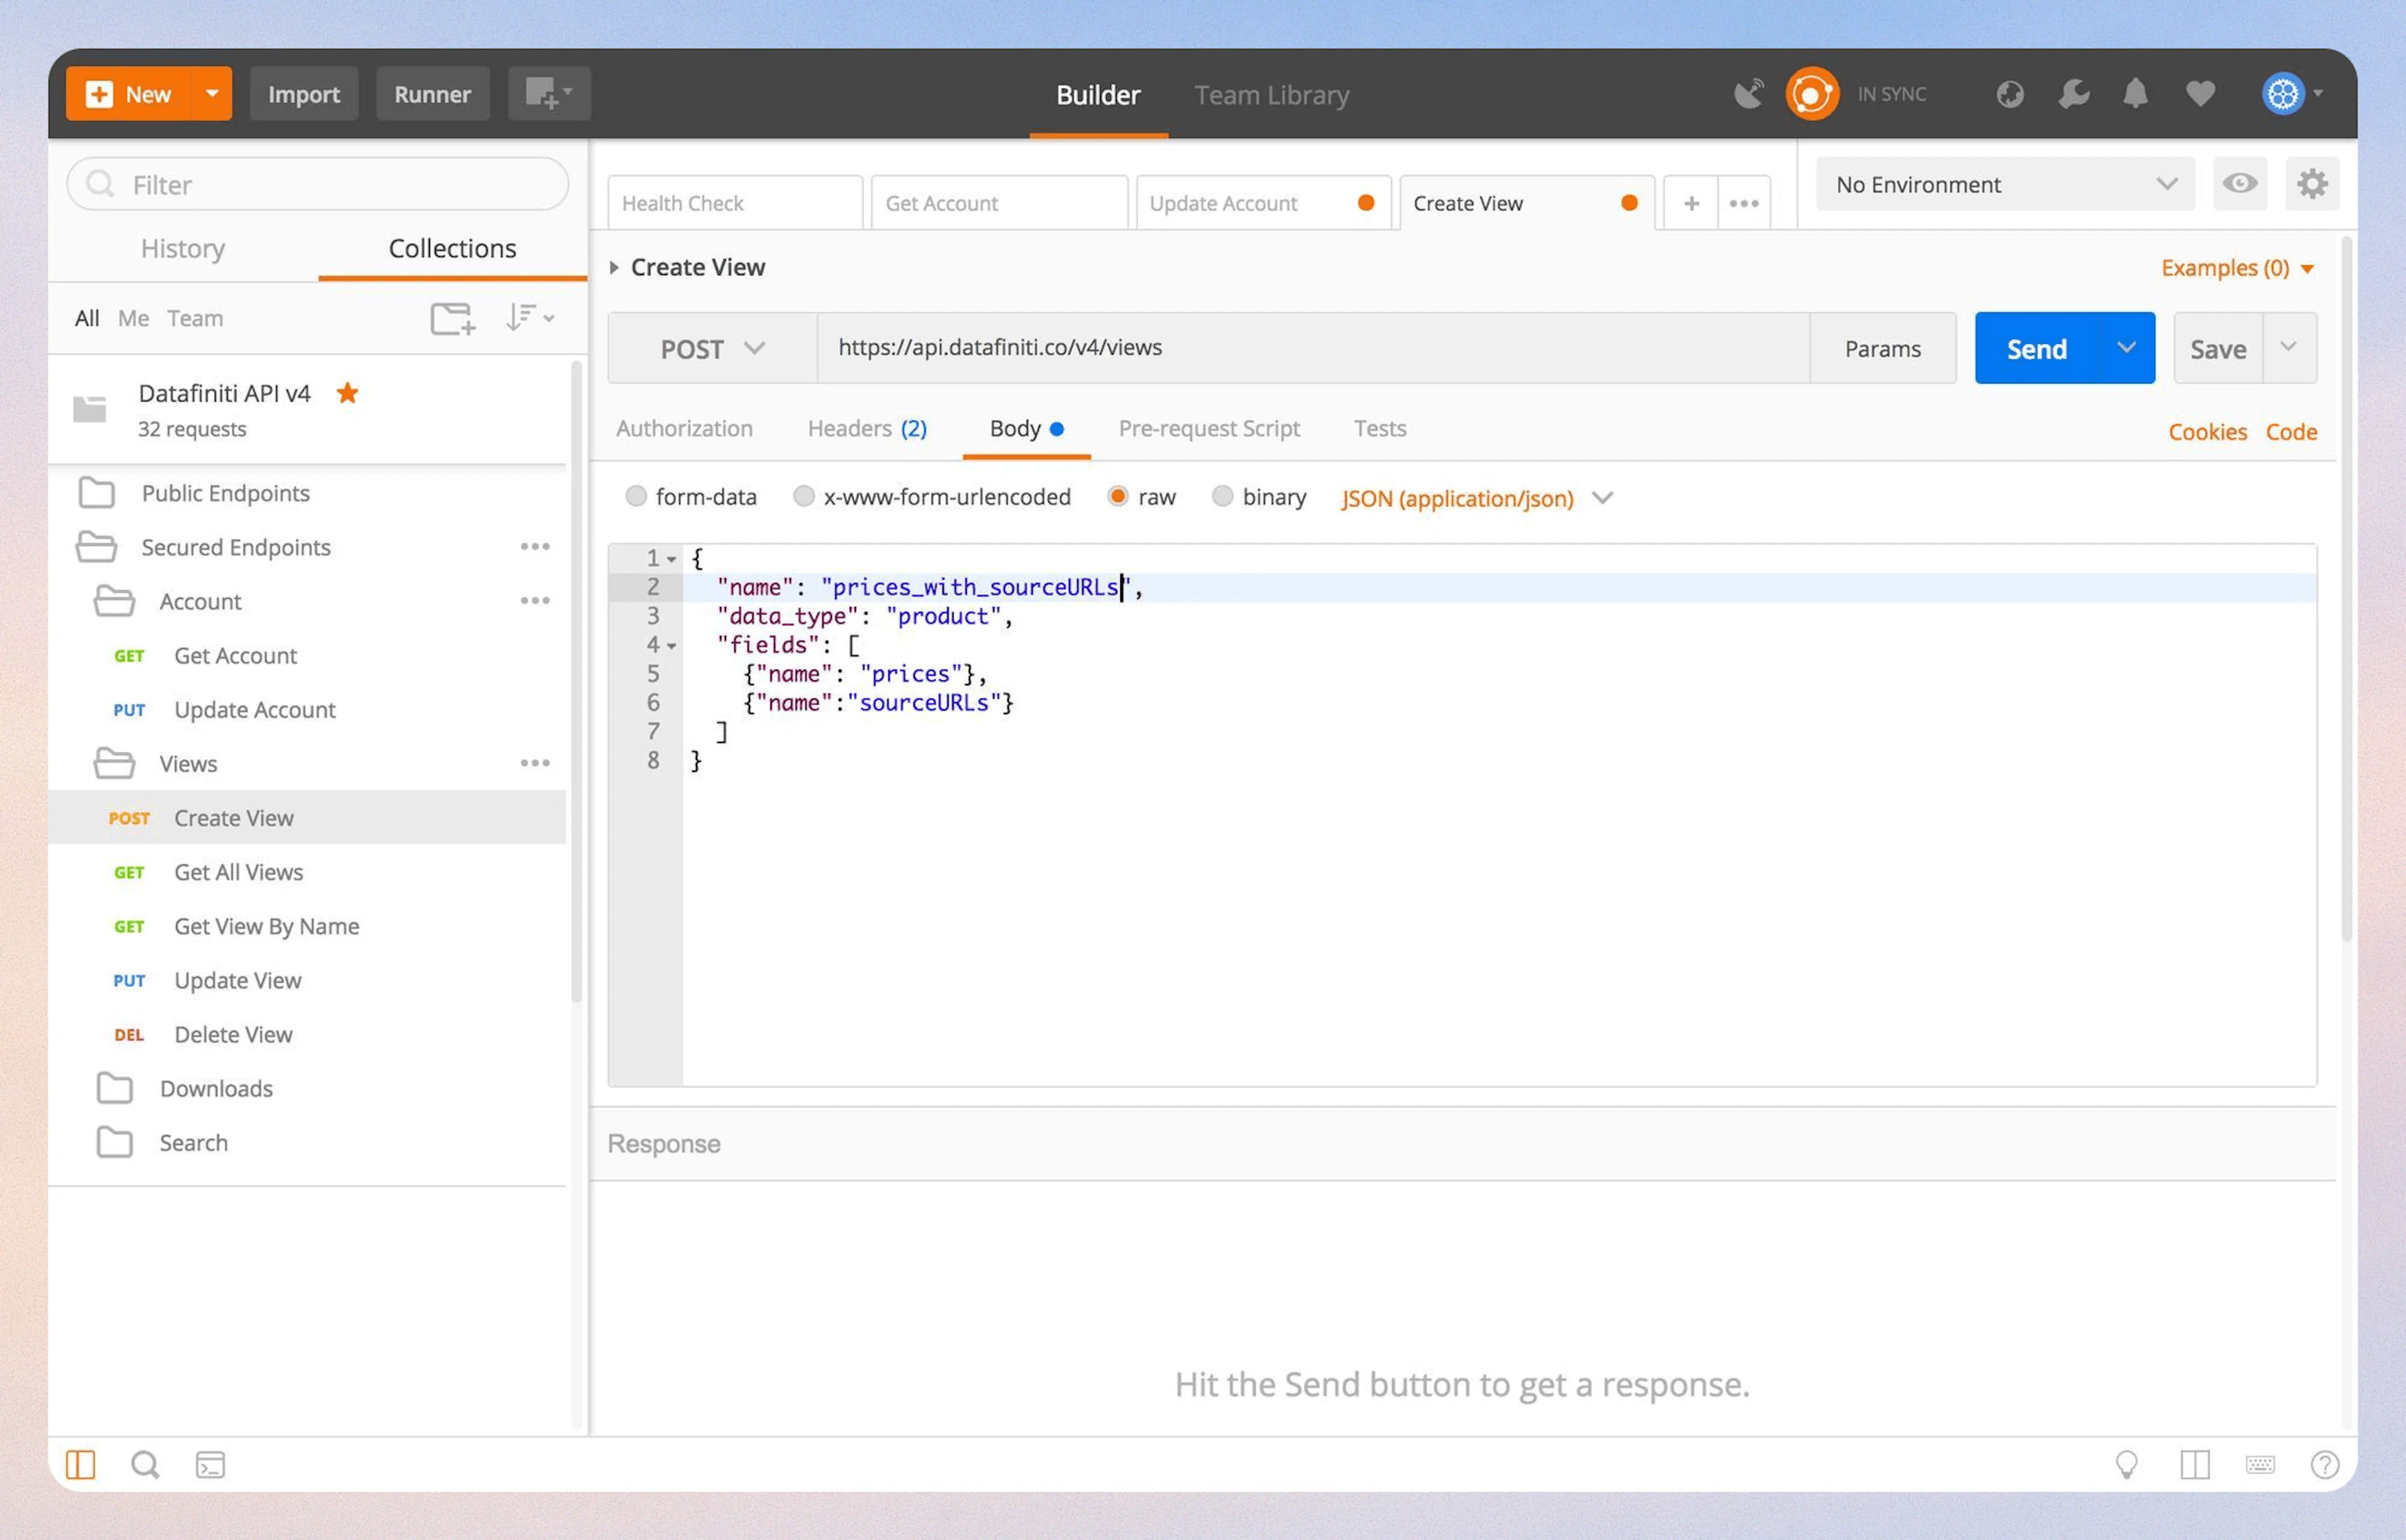Screen dimensions: 2406x1540
Task: Click the wrench settings icon in header
Action: click(x=2073, y=93)
